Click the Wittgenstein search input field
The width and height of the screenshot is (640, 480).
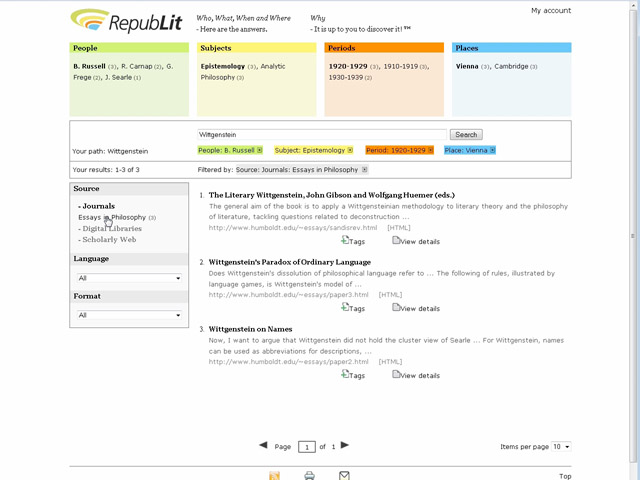(321, 134)
